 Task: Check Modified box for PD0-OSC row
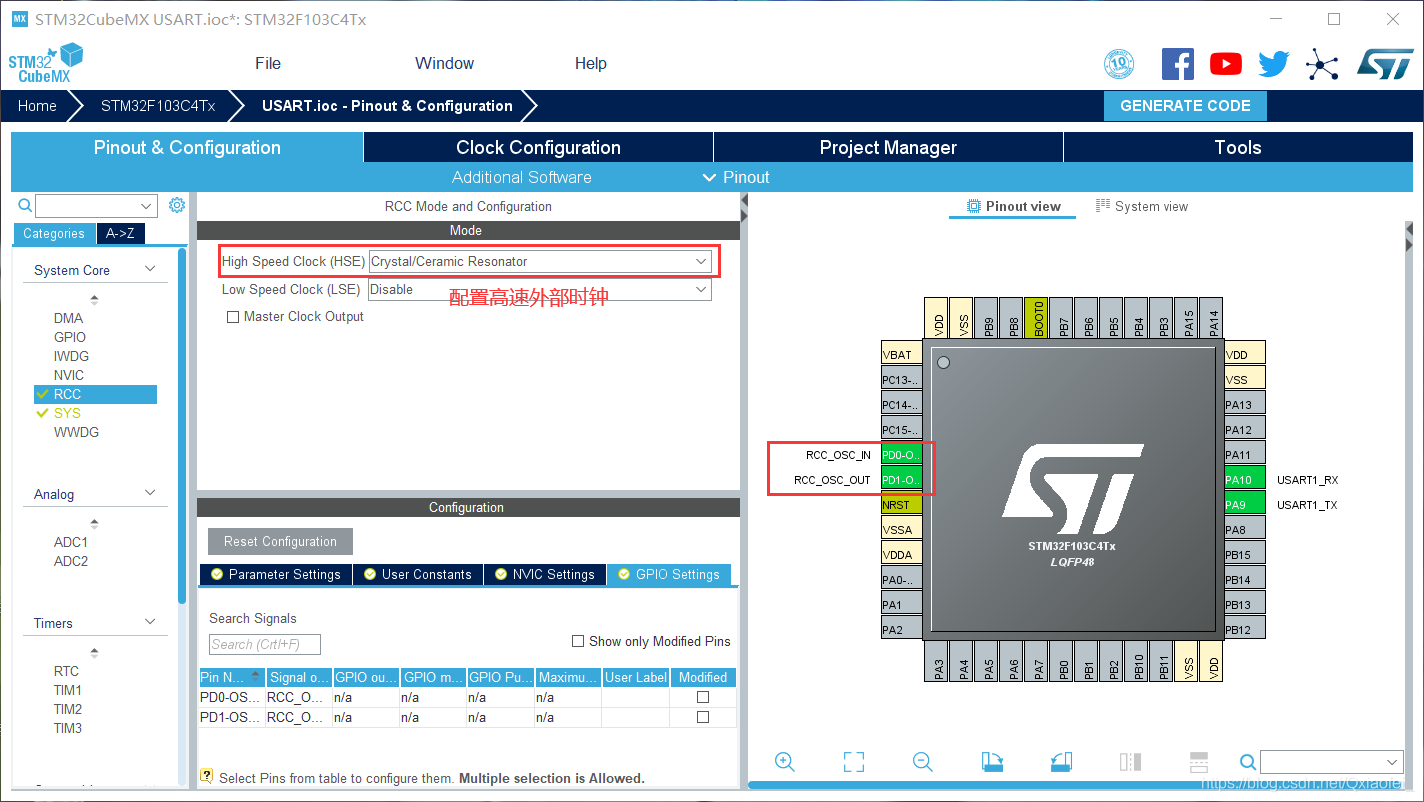703,696
